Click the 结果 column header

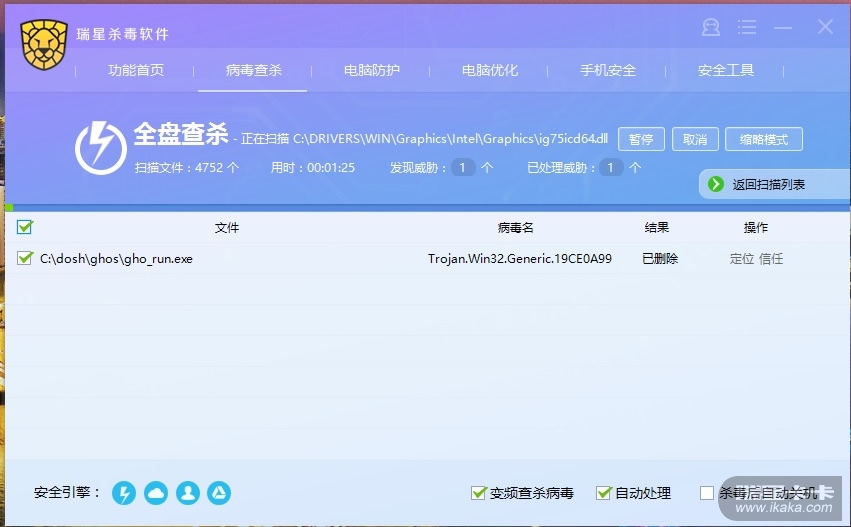click(657, 227)
